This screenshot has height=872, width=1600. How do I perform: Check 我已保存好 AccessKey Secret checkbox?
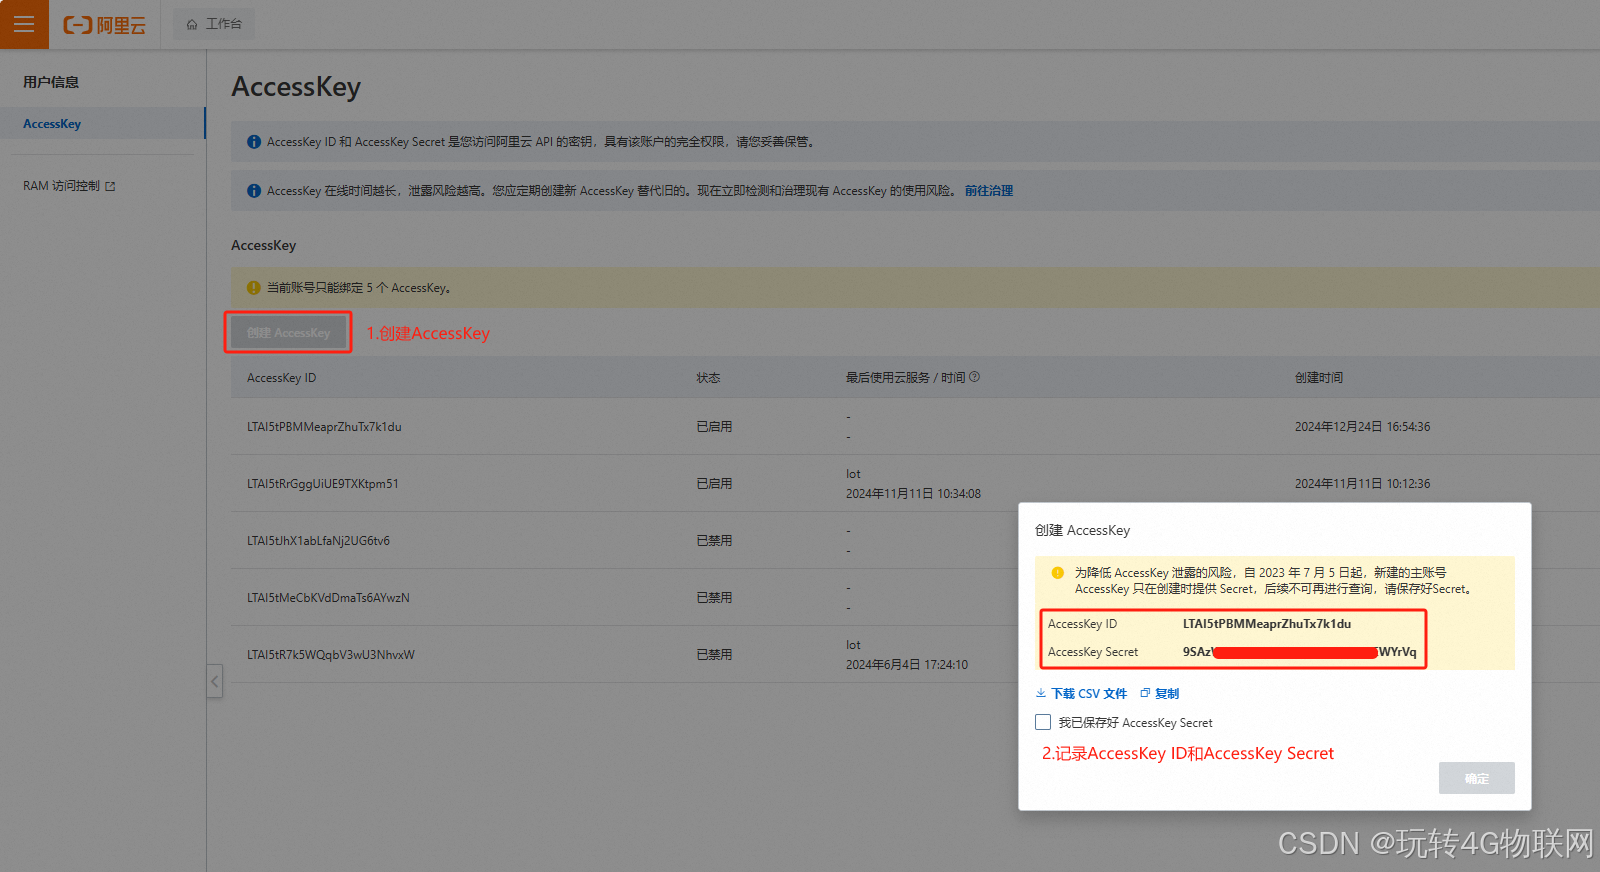click(1043, 722)
